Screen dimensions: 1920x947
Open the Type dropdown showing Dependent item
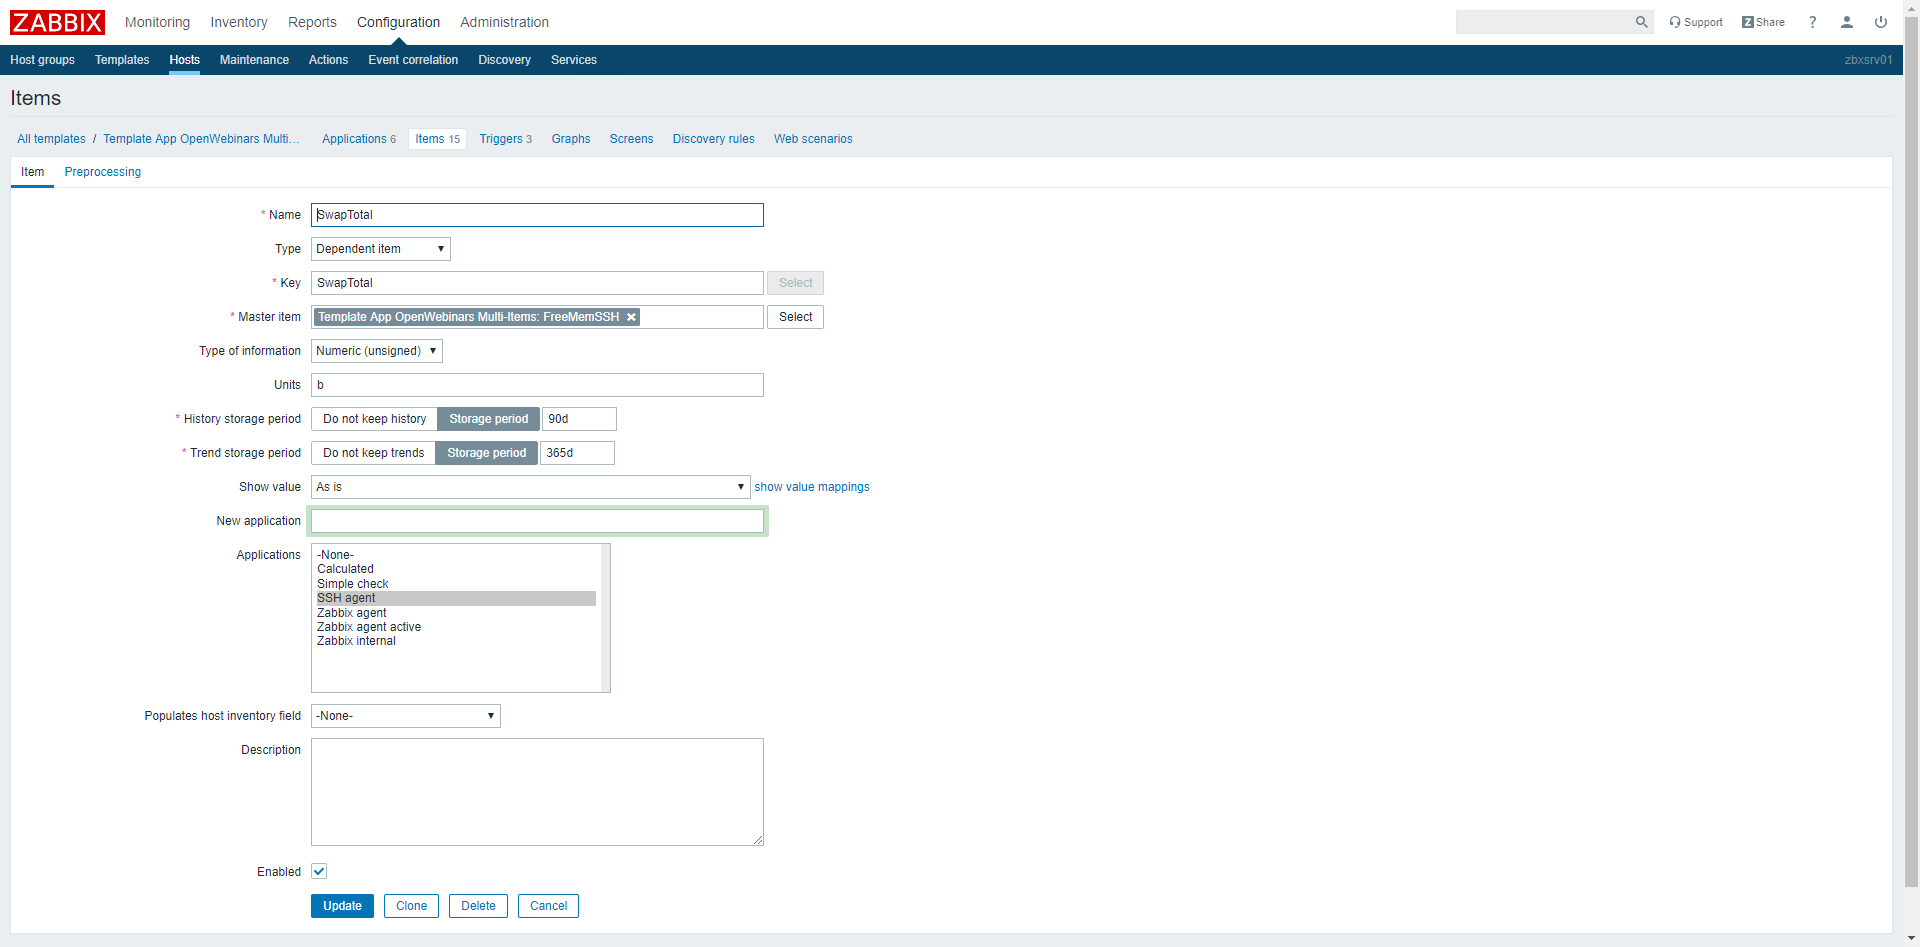coord(380,249)
